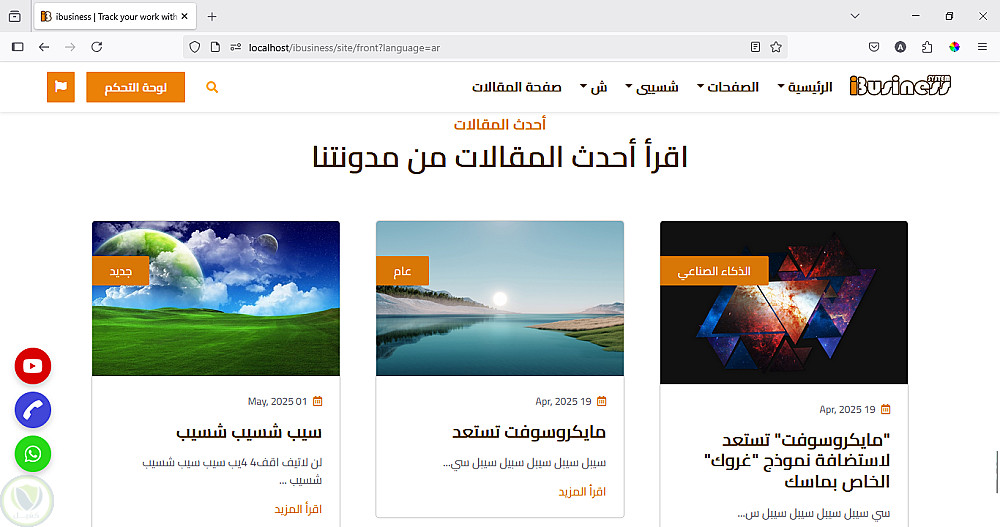Open Firefox hamburger application menu
The width and height of the screenshot is (1000, 527).
pos(982,47)
